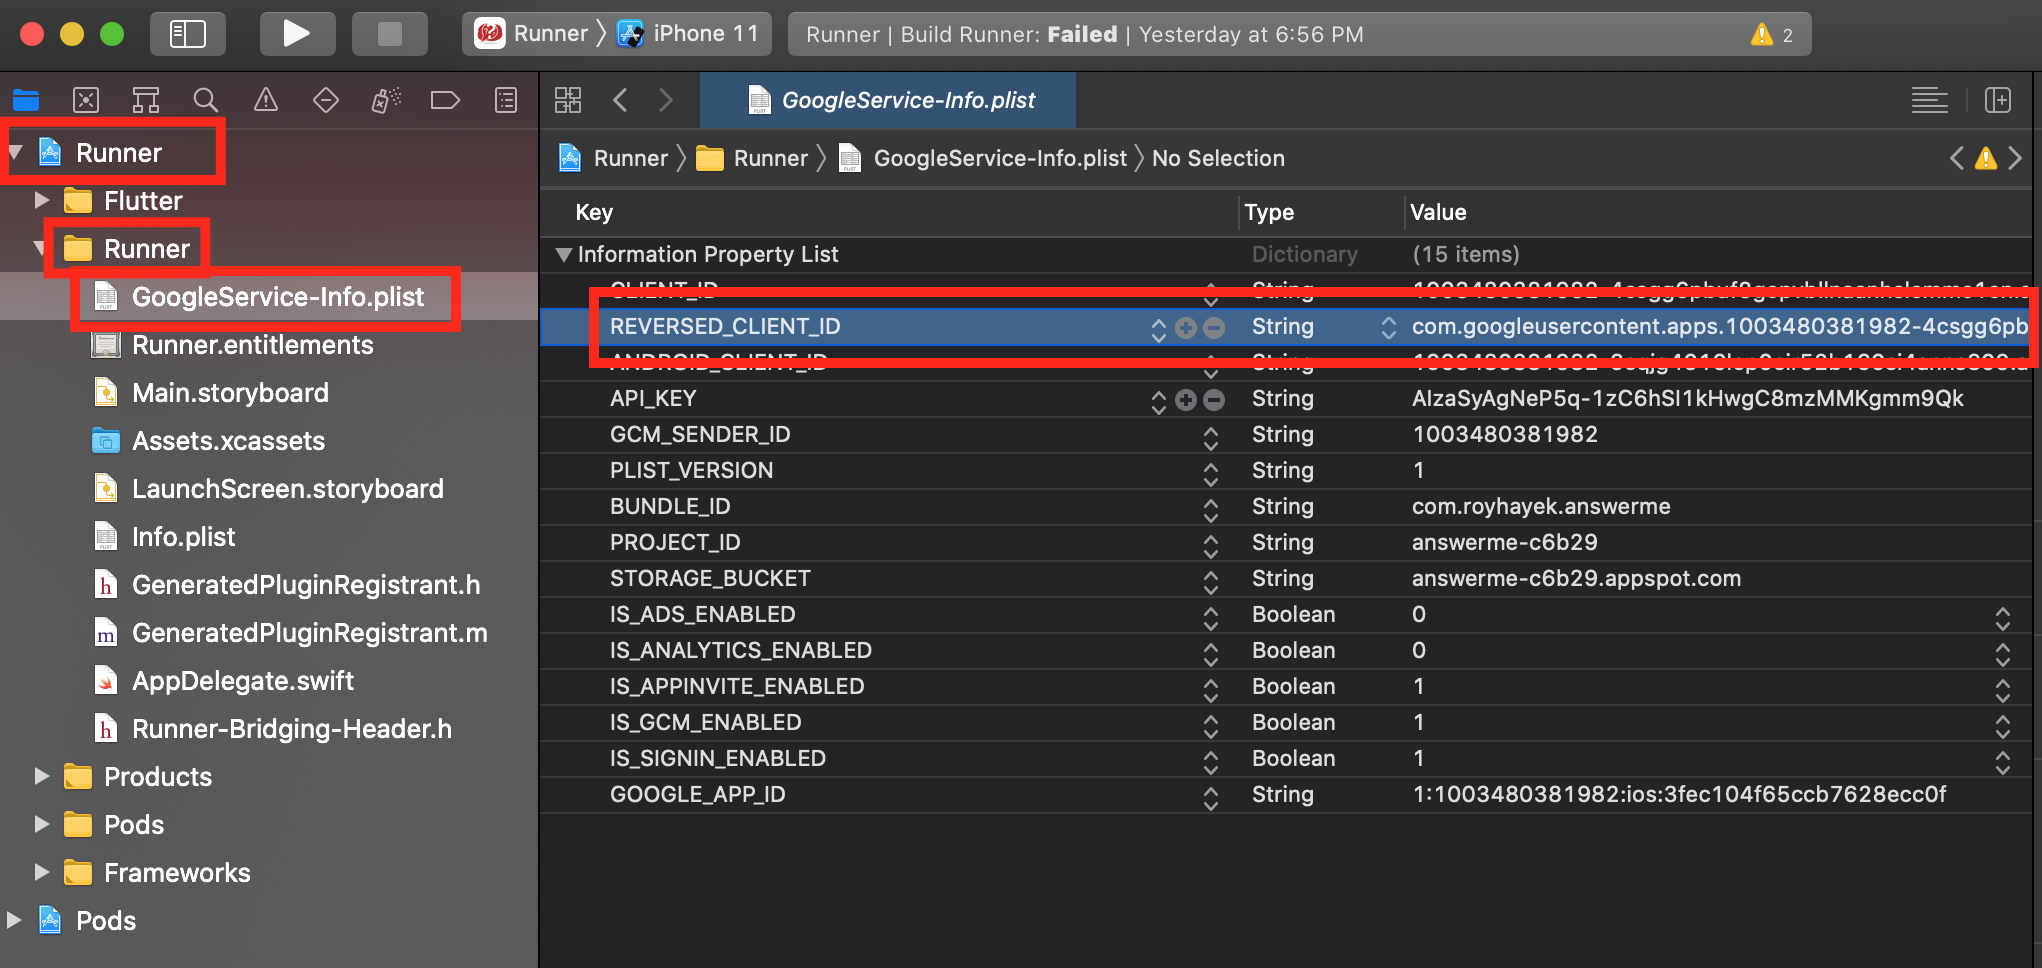
Task: Edit BUNDLE_ID value com.royhayek.answerme
Action: (1541, 506)
